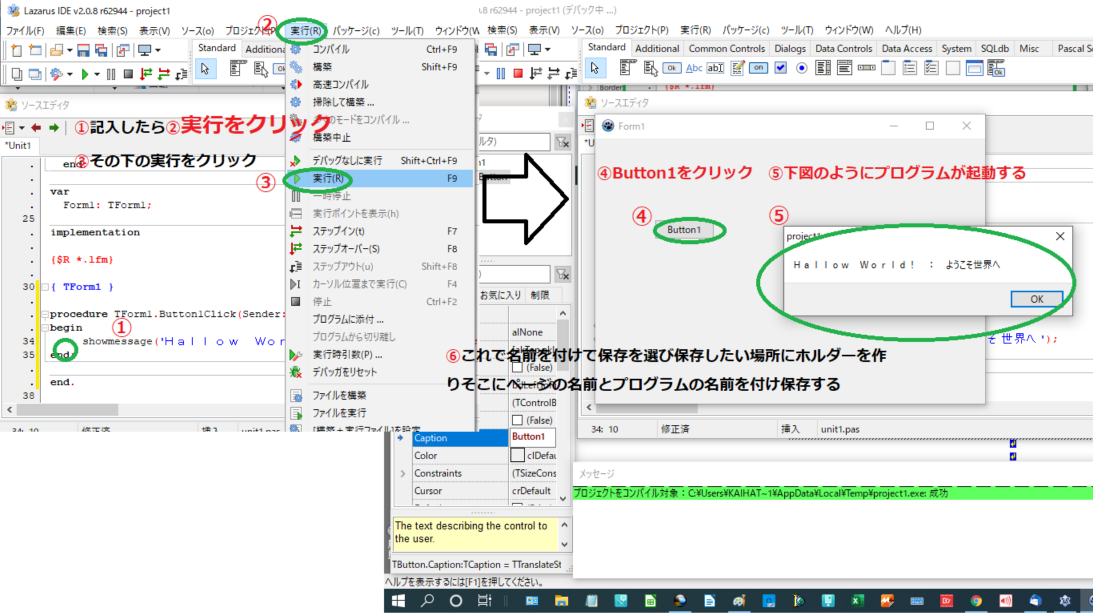This screenshot has height=615, width=1093.
Task: Click OK in the Hallow World message dialog
Action: pos(1037,298)
